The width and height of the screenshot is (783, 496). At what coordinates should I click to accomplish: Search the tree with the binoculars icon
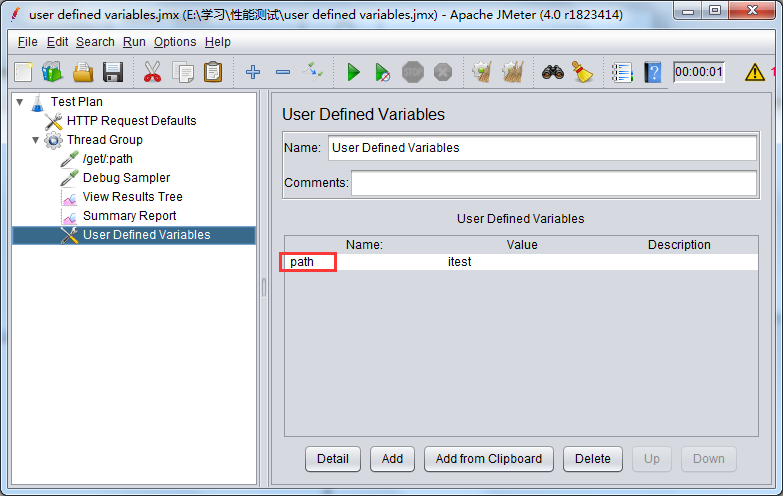pyautogui.click(x=552, y=72)
